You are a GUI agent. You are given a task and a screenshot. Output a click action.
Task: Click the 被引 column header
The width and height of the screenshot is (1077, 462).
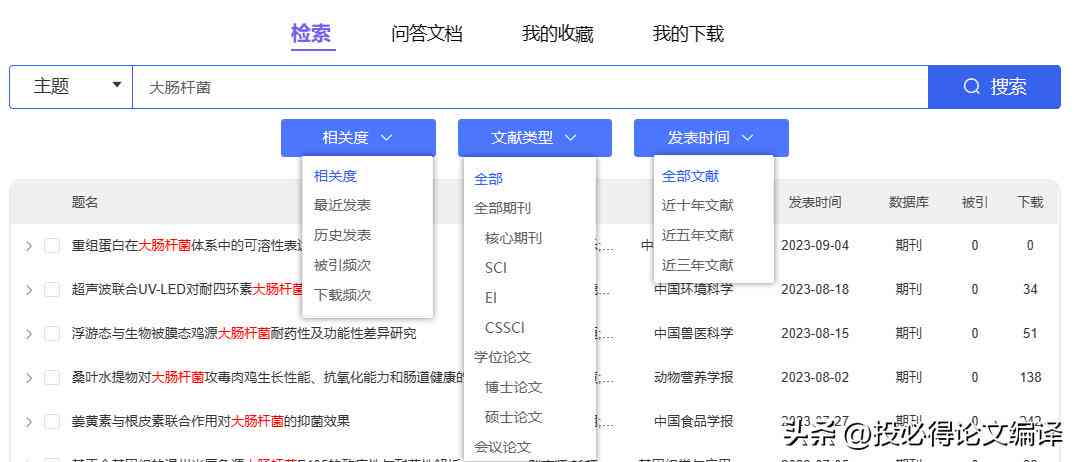[975, 202]
